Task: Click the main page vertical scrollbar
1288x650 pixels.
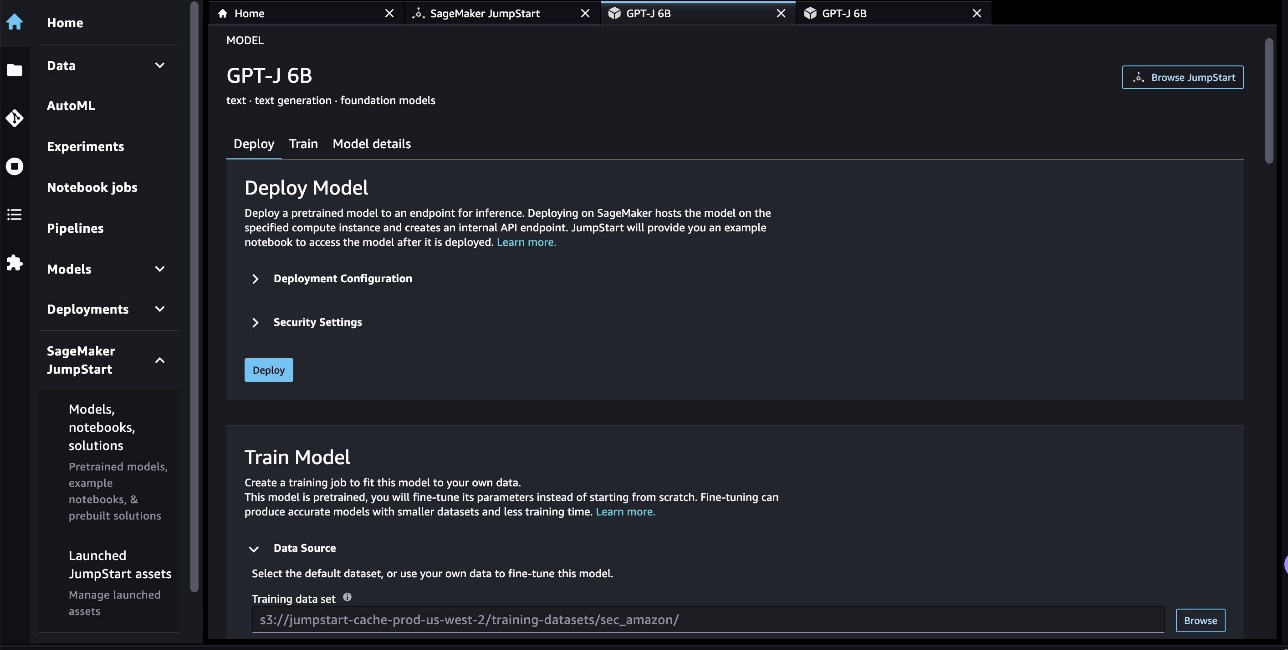Action: coord(1270,100)
